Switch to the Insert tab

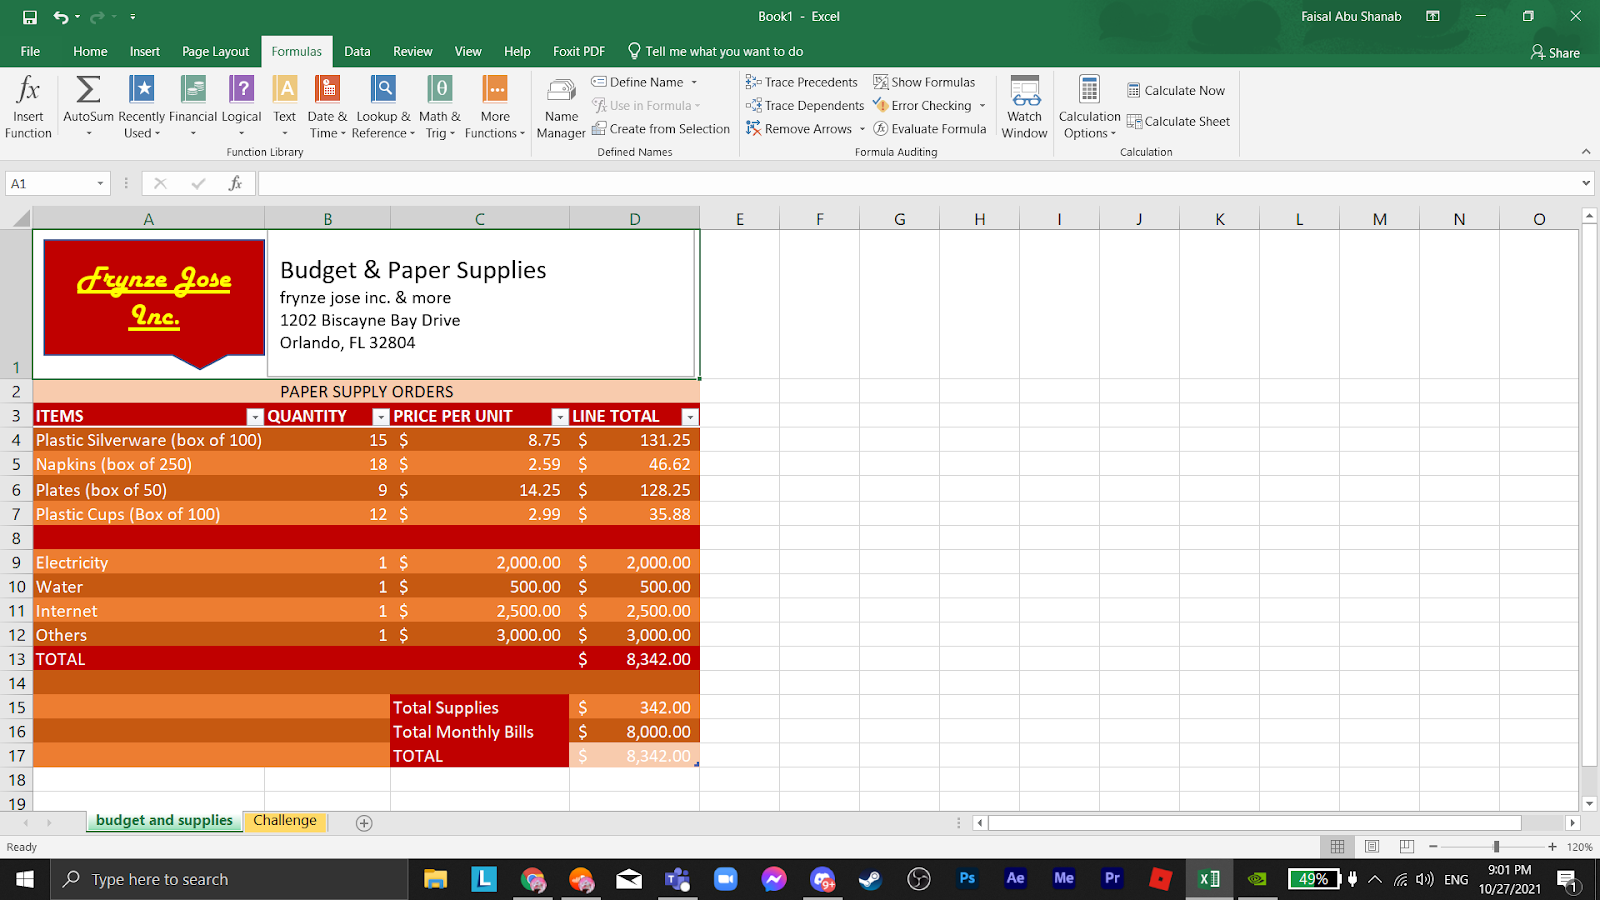tap(145, 51)
